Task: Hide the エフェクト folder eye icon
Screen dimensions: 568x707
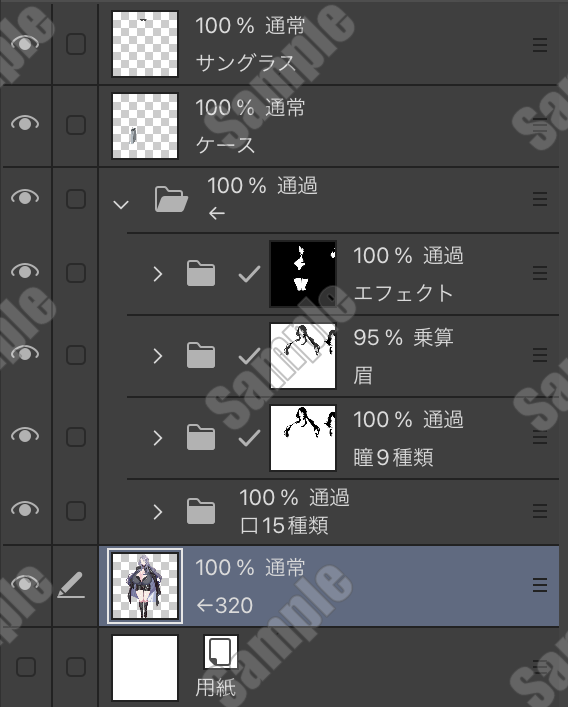Action: [25, 271]
